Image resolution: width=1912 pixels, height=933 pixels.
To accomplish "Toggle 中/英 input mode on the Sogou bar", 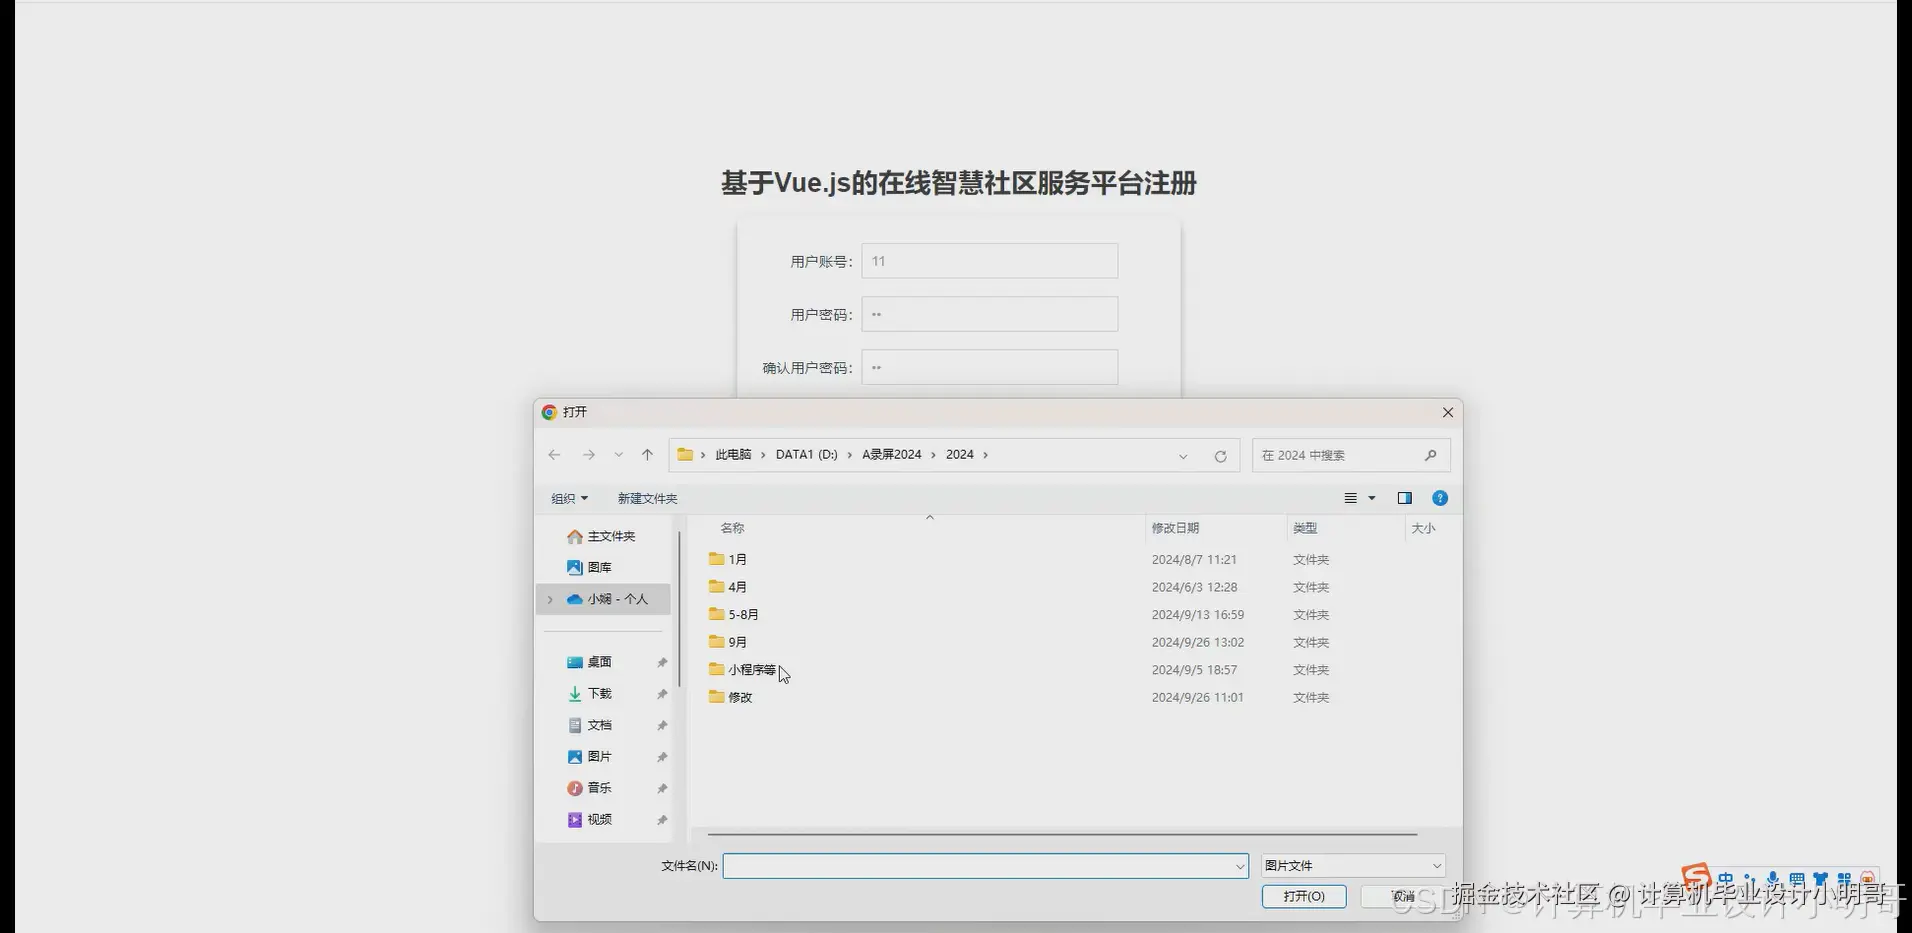I will click(x=1726, y=878).
